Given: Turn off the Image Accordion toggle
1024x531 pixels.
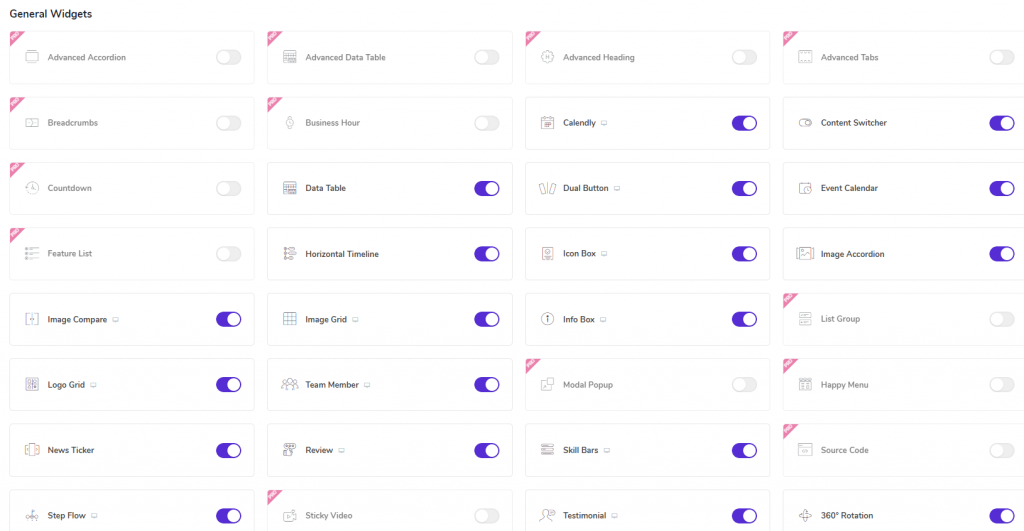Looking at the screenshot, I should 1001,254.
